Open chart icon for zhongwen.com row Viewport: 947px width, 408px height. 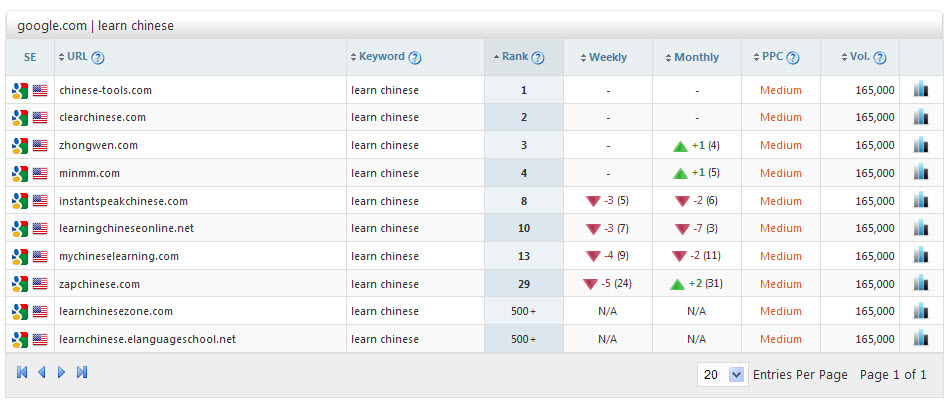pos(920,145)
